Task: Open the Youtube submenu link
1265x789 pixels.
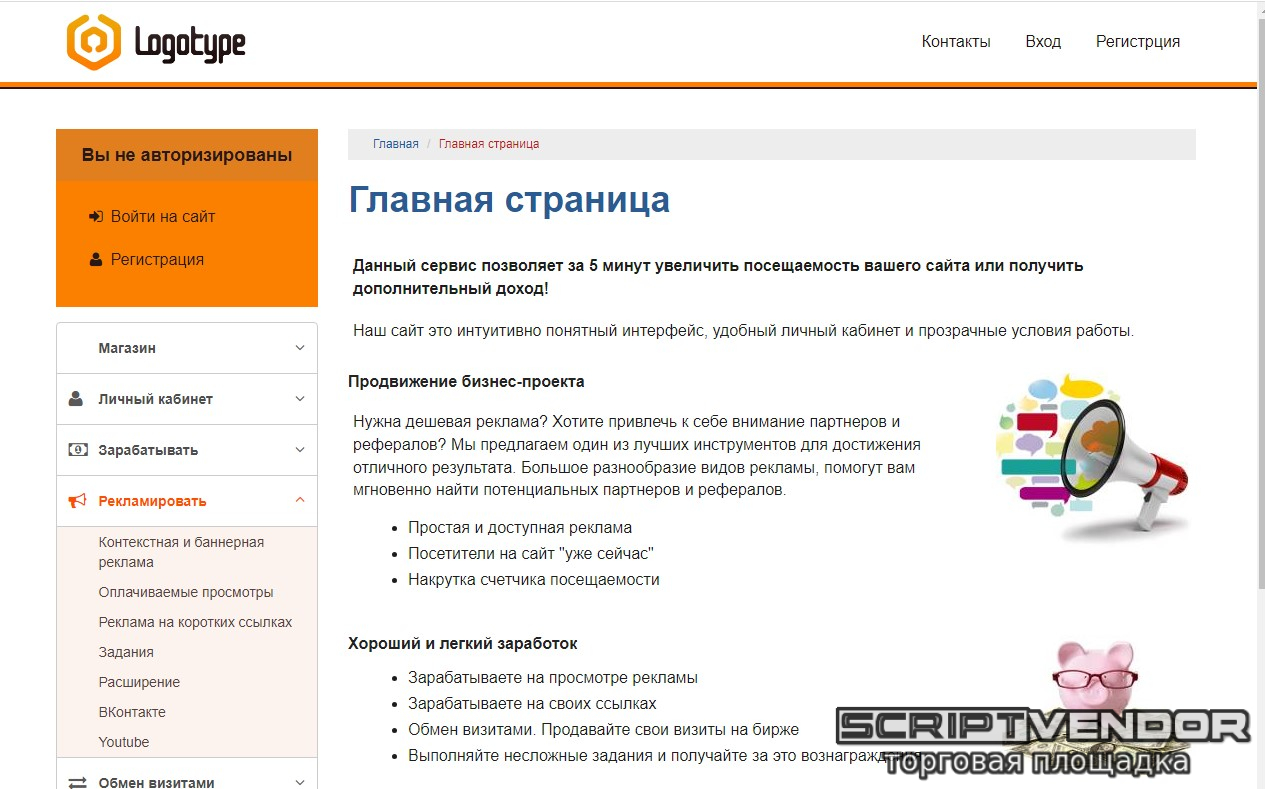Action: pos(124,742)
